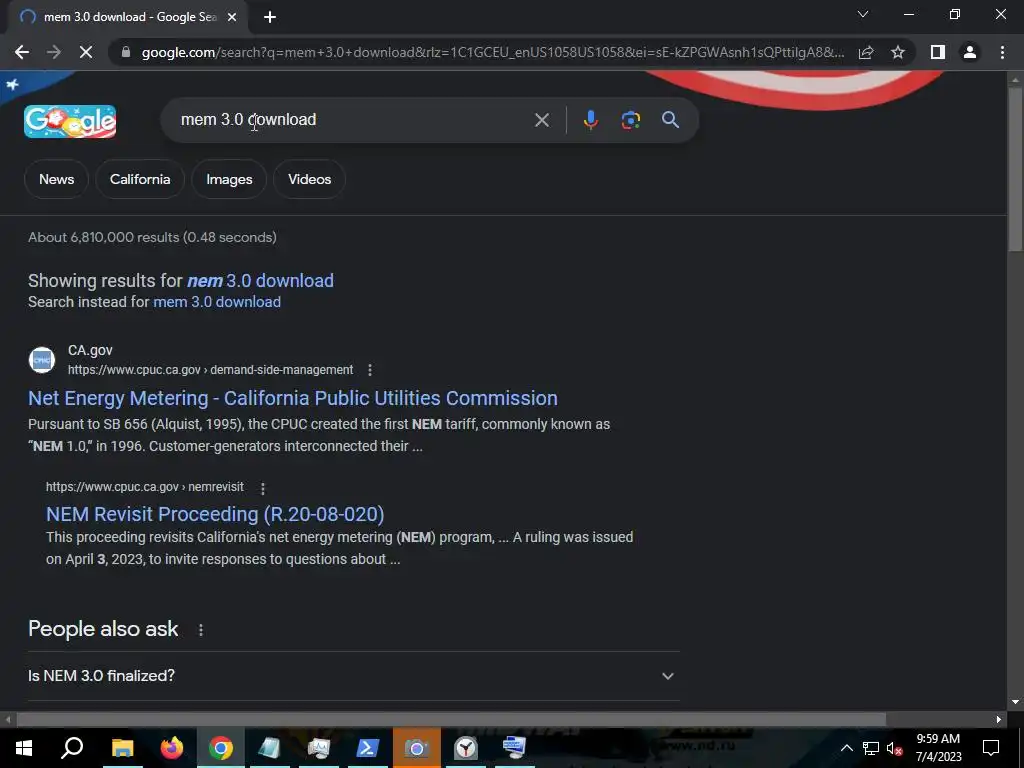1024x768 pixels.
Task: Open CA.gov cpuc.ca.gov URL breadcrumb
Action: [x=210, y=370]
